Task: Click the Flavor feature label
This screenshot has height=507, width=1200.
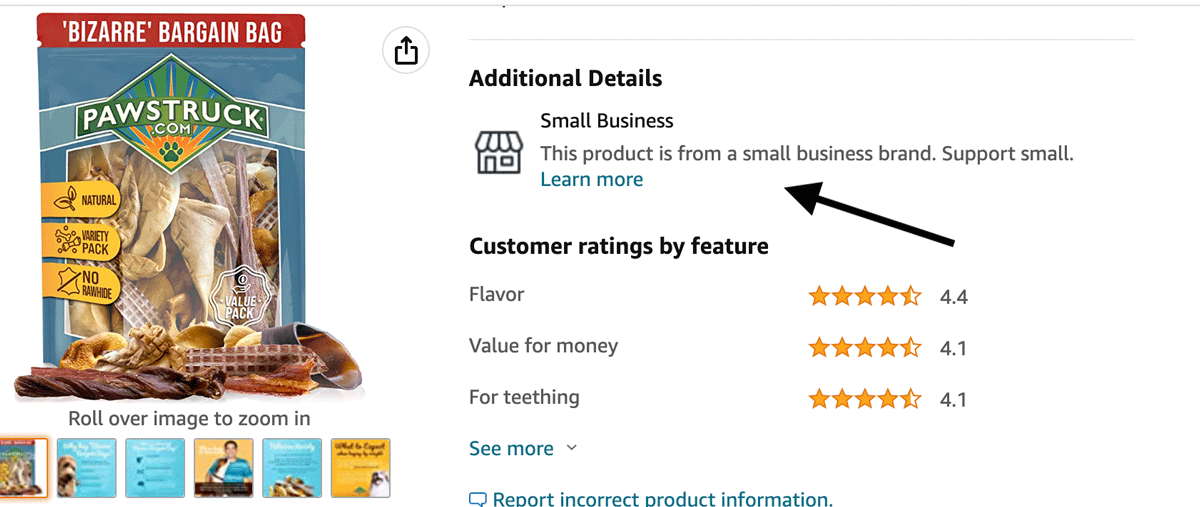Action: click(x=496, y=294)
